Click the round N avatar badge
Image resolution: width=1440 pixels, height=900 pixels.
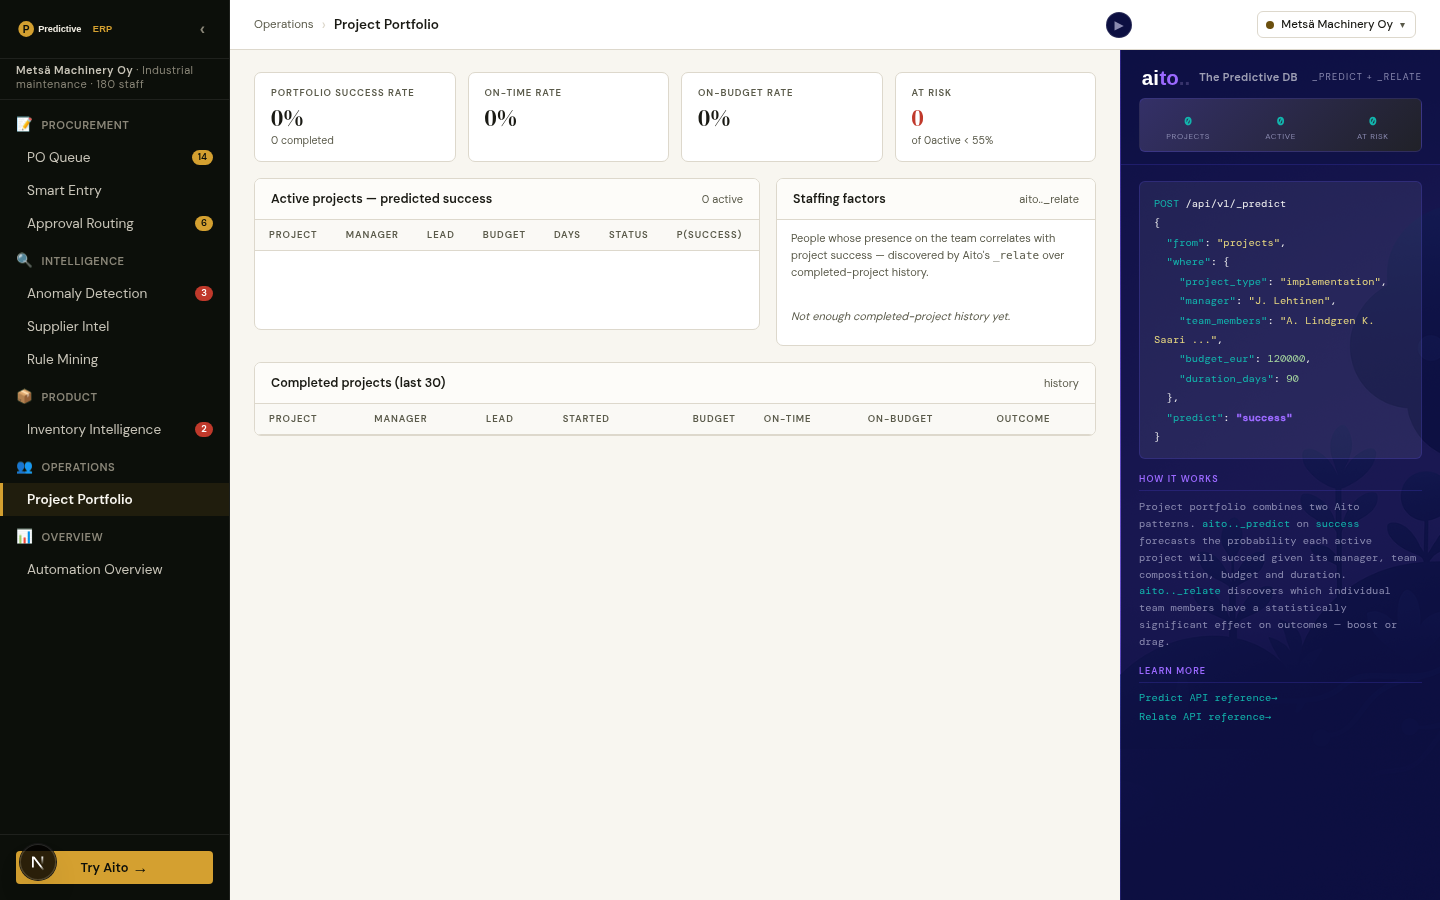(x=38, y=862)
